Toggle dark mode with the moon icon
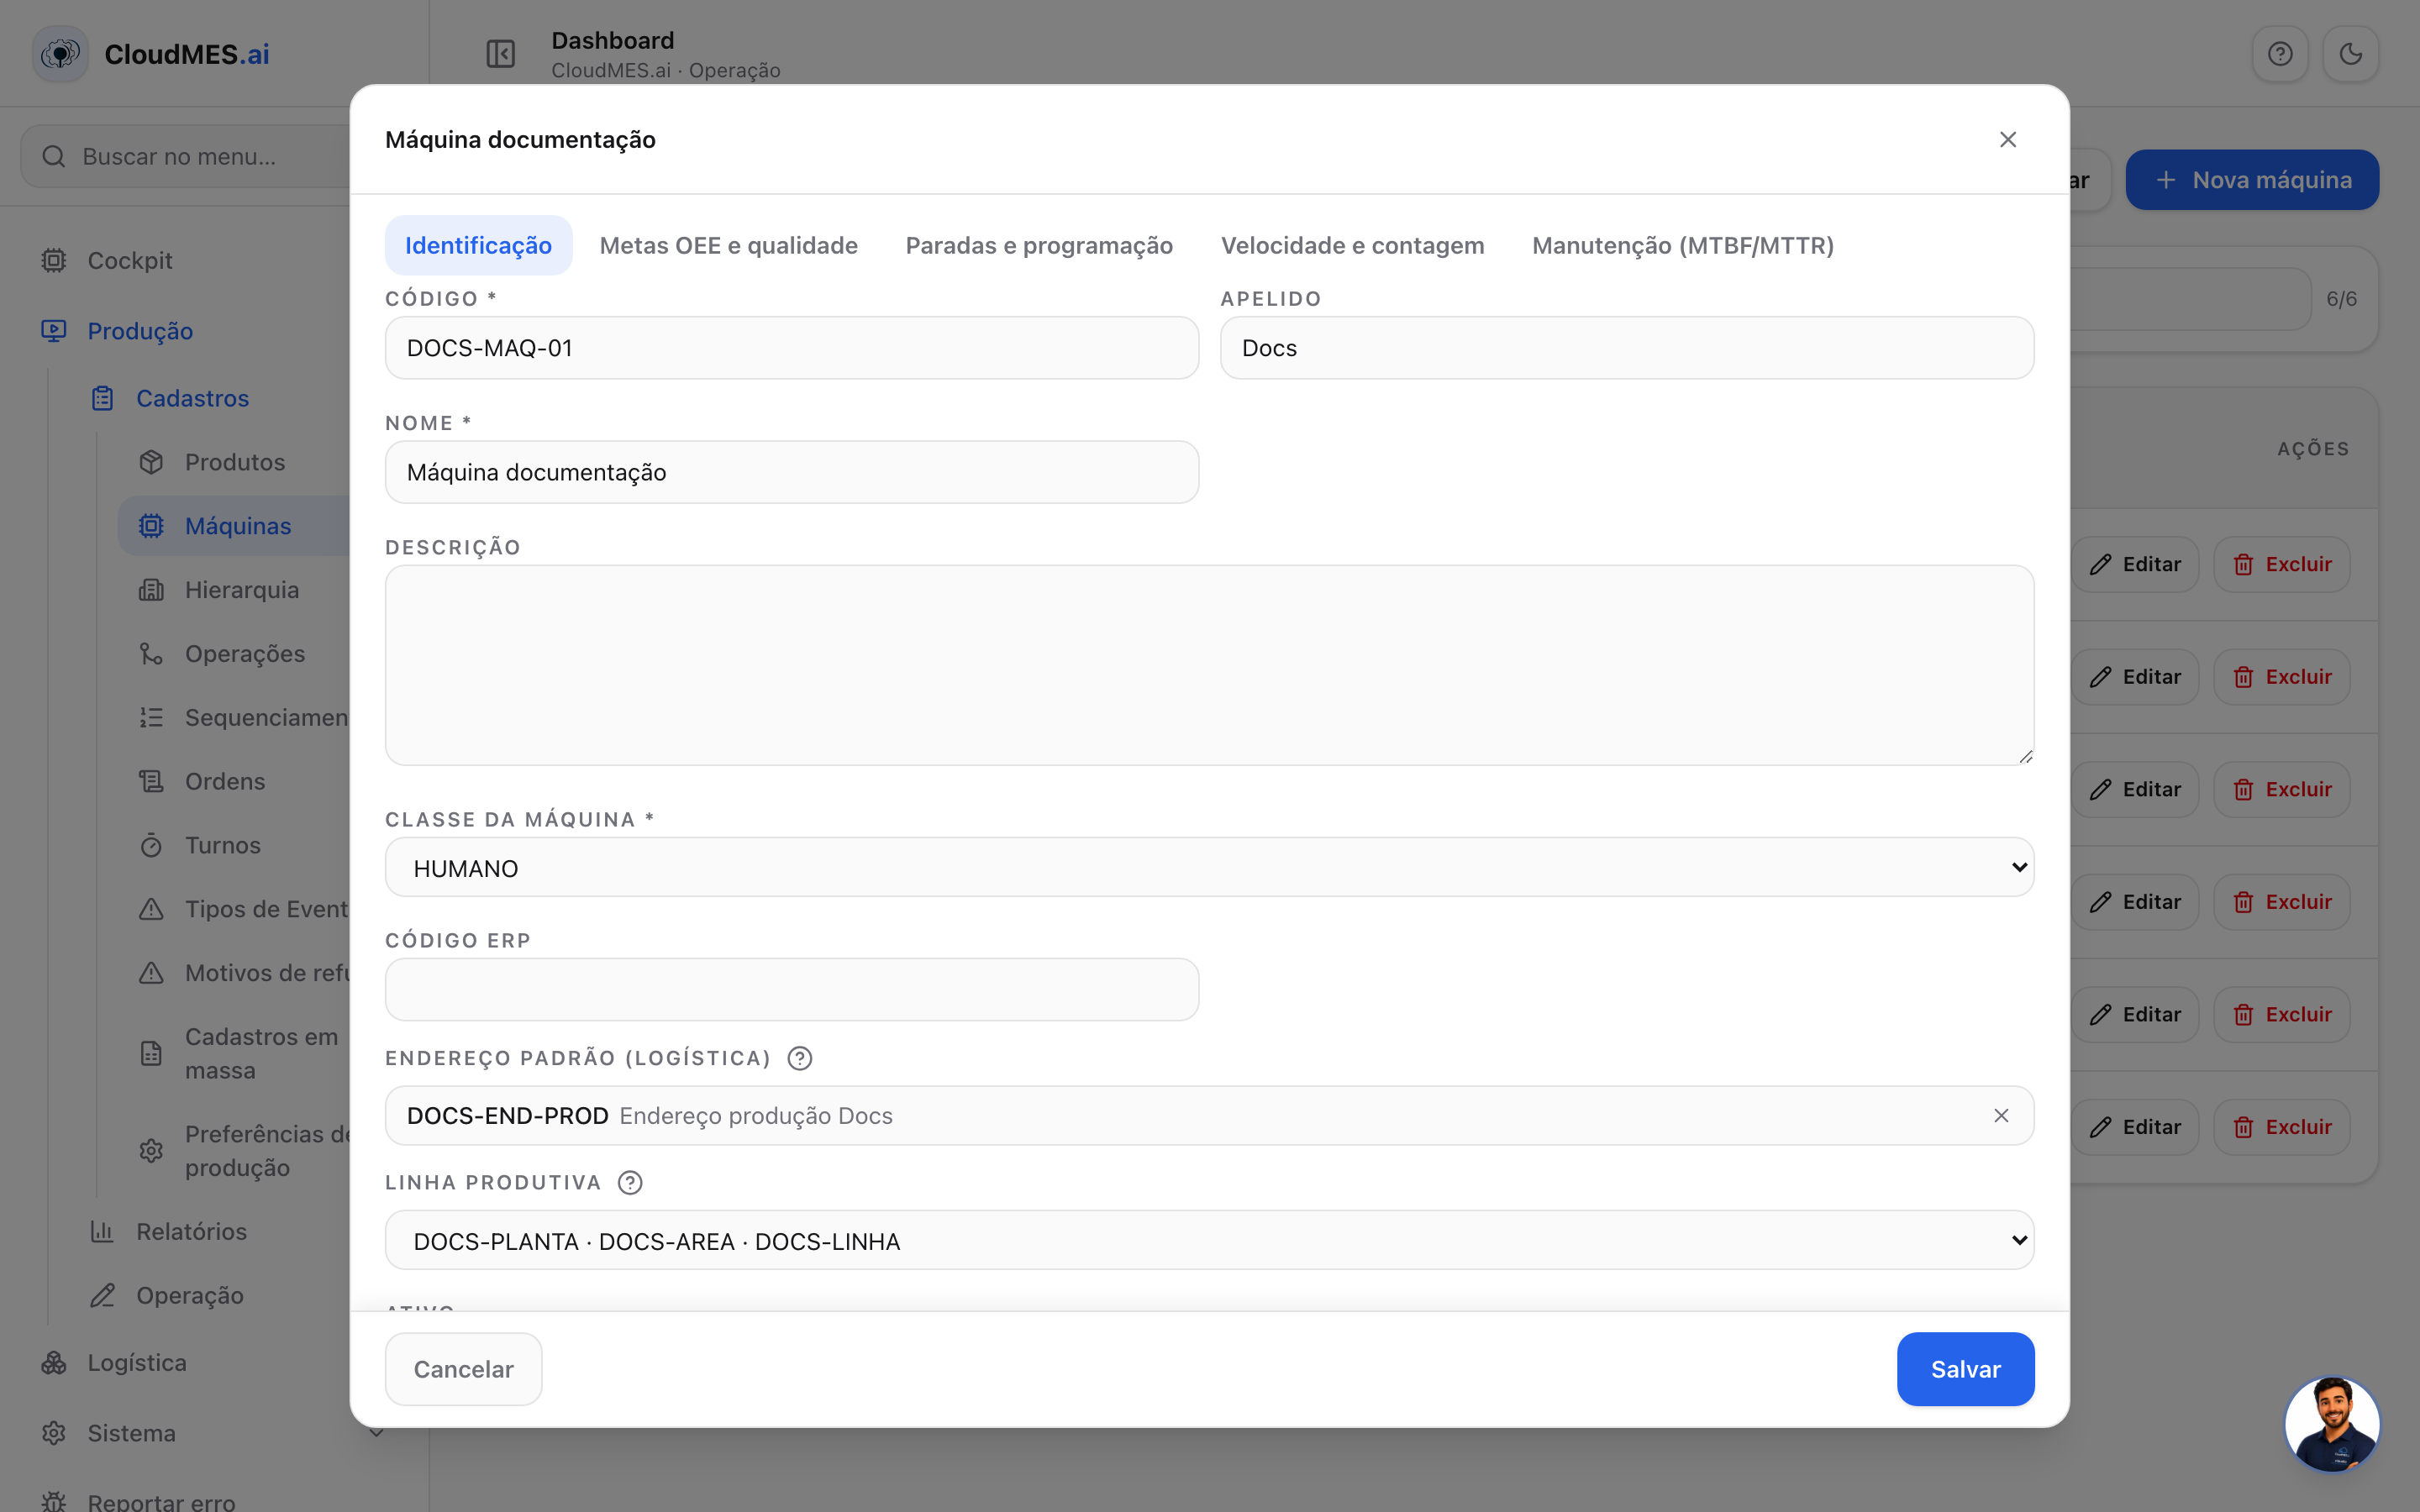Image resolution: width=2420 pixels, height=1512 pixels. coord(2350,54)
